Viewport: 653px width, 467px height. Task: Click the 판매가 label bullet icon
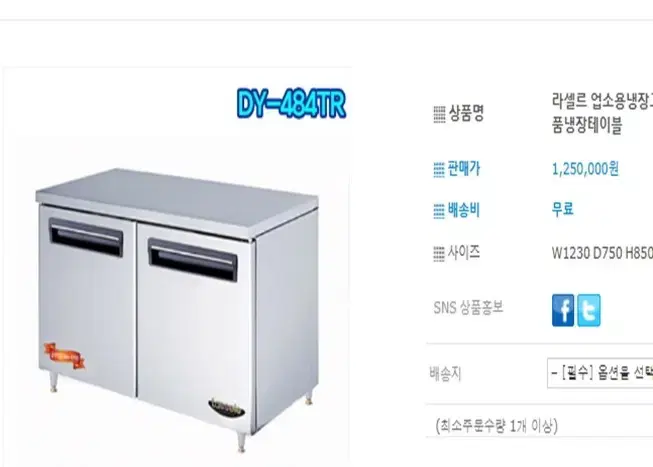tap(439, 170)
